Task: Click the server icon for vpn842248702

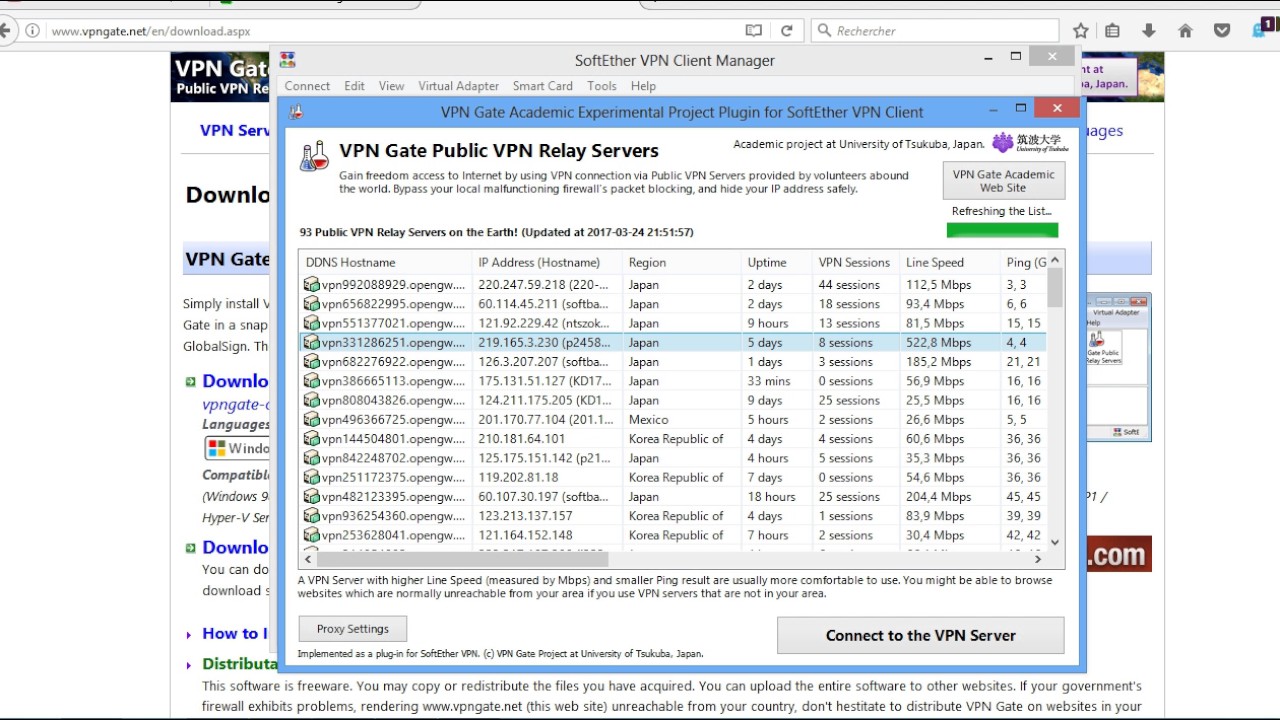Action: [312, 458]
